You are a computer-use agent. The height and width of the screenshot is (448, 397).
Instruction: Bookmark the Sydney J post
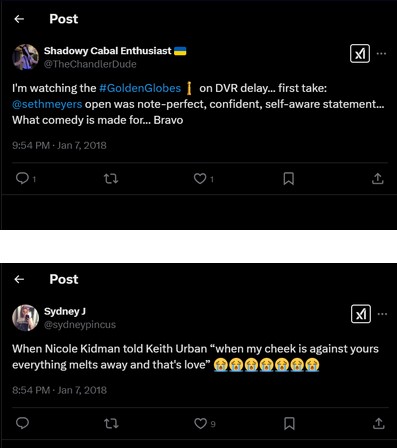pyautogui.click(x=289, y=423)
